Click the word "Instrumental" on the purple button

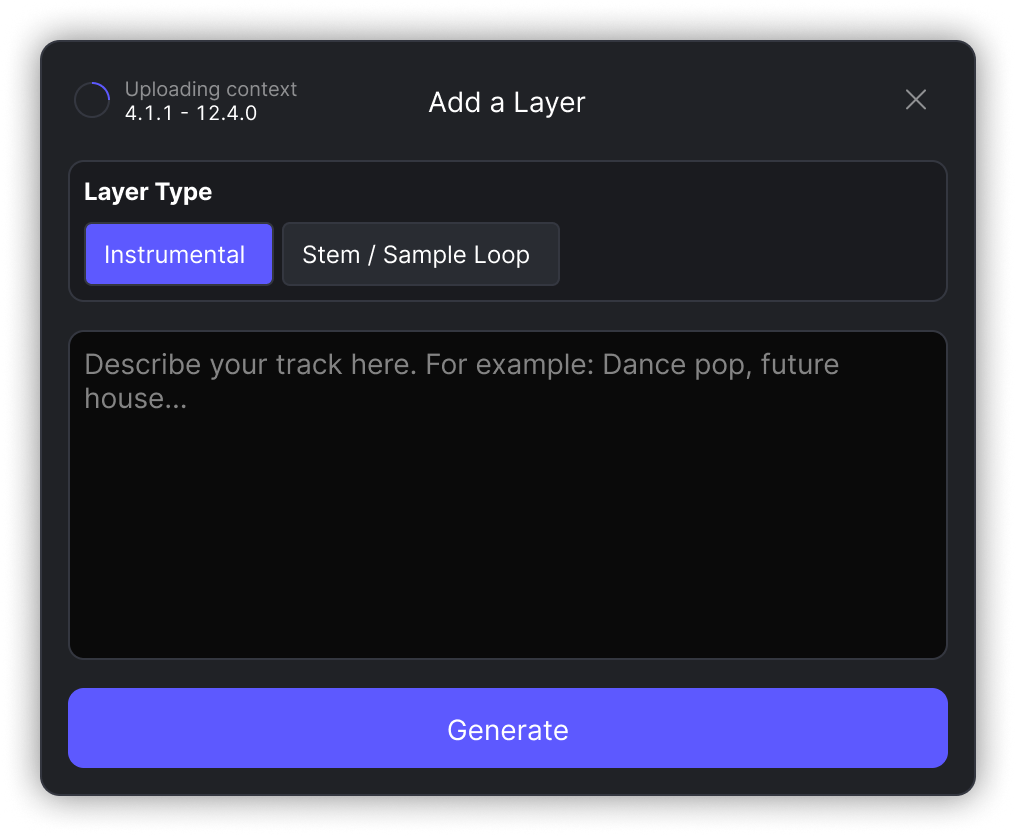click(174, 255)
